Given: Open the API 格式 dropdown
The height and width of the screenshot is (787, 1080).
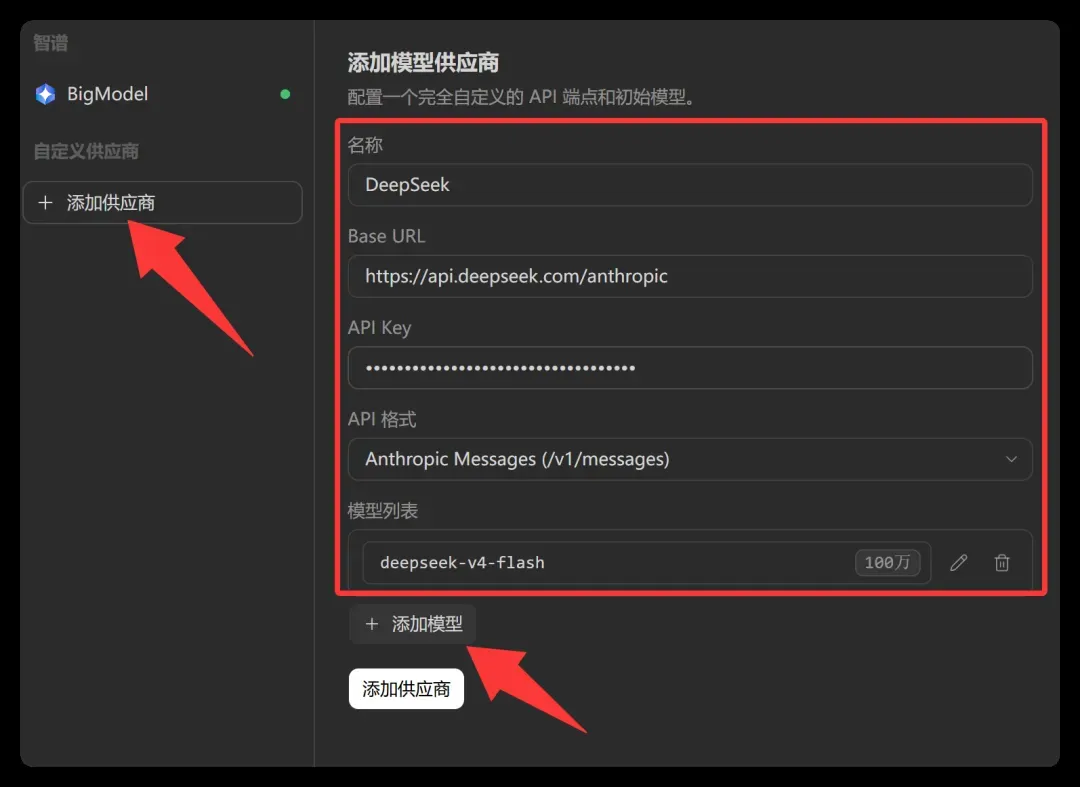Looking at the screenshot, I should (689, 459).
